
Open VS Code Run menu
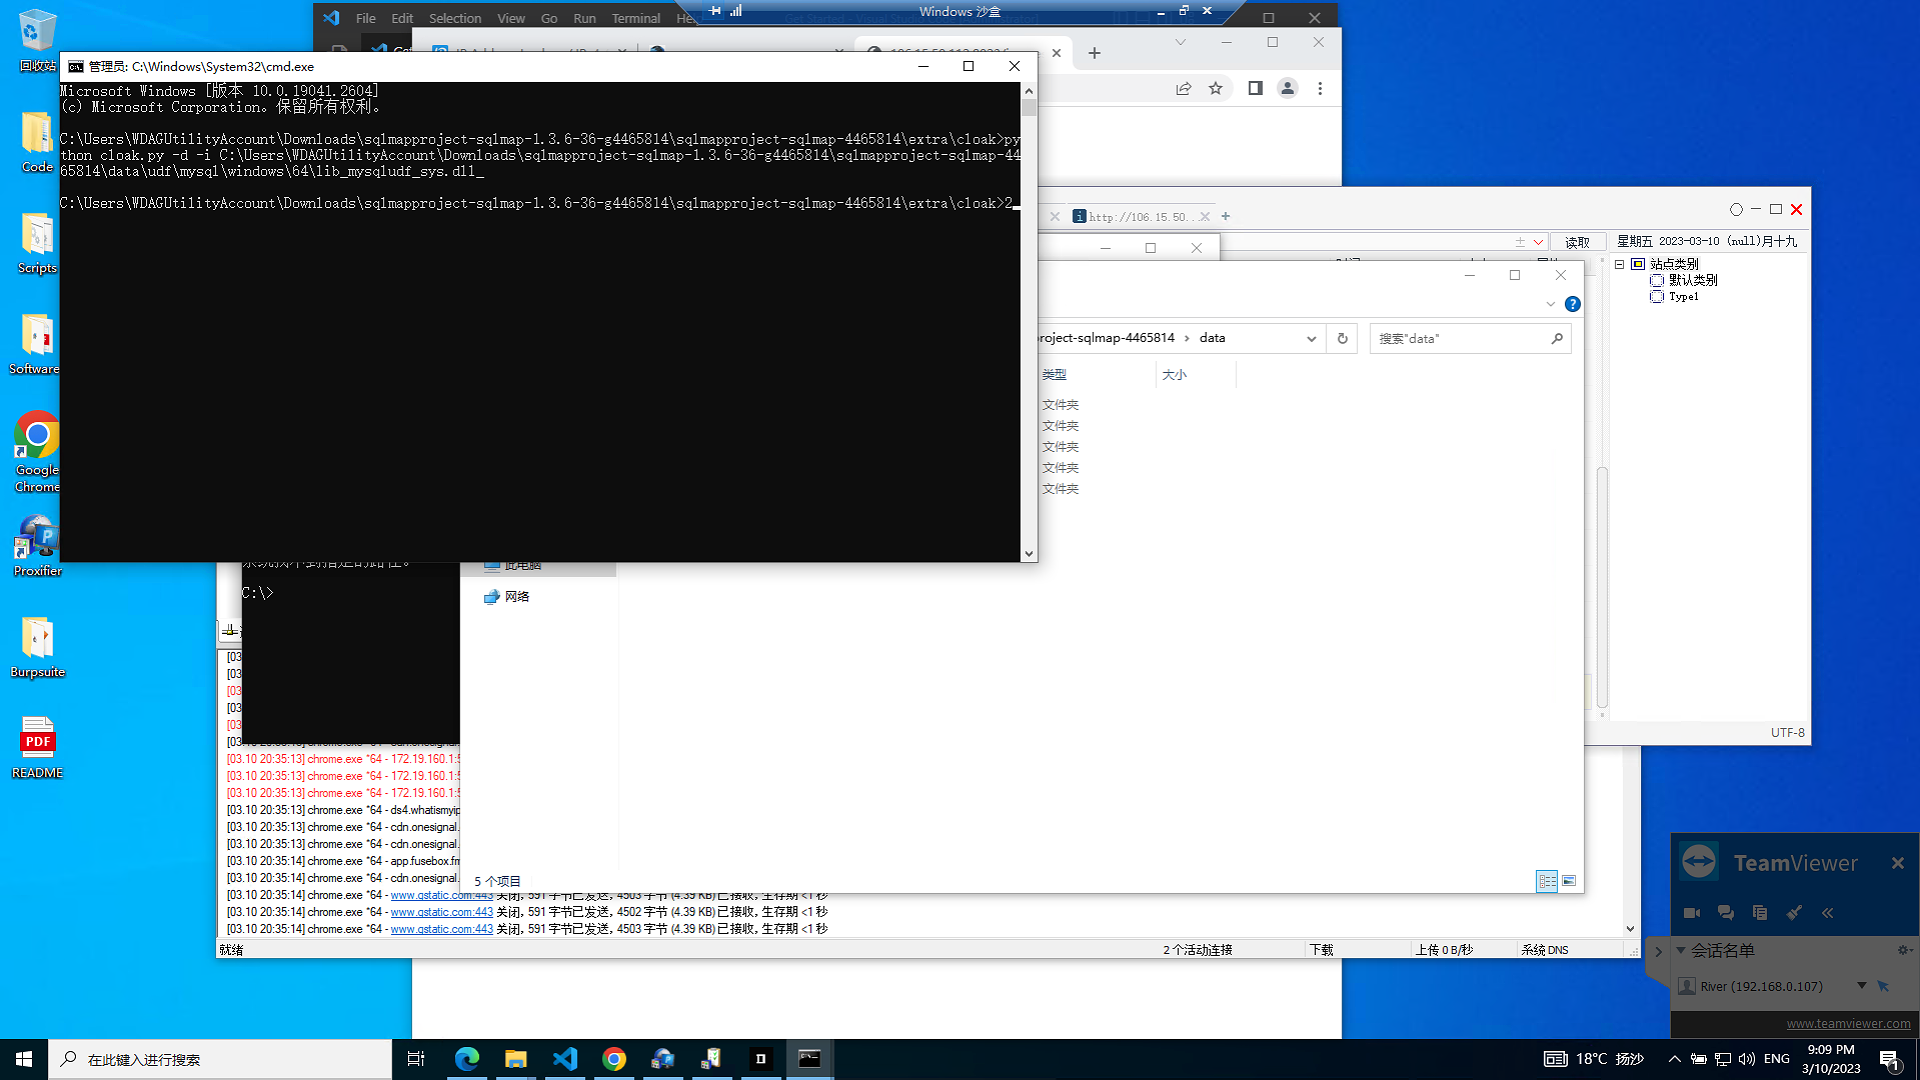pos(585,18)
